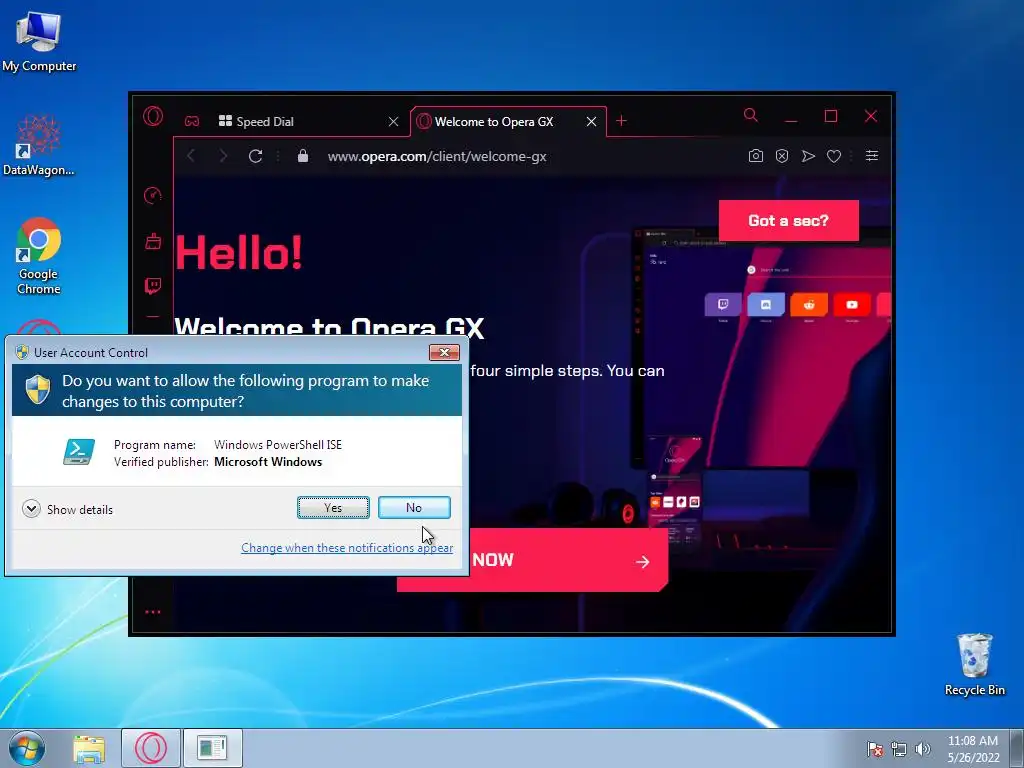Close the User Account Control dialog
This screenshot has height=768, width=1024.
click(444, 353)
